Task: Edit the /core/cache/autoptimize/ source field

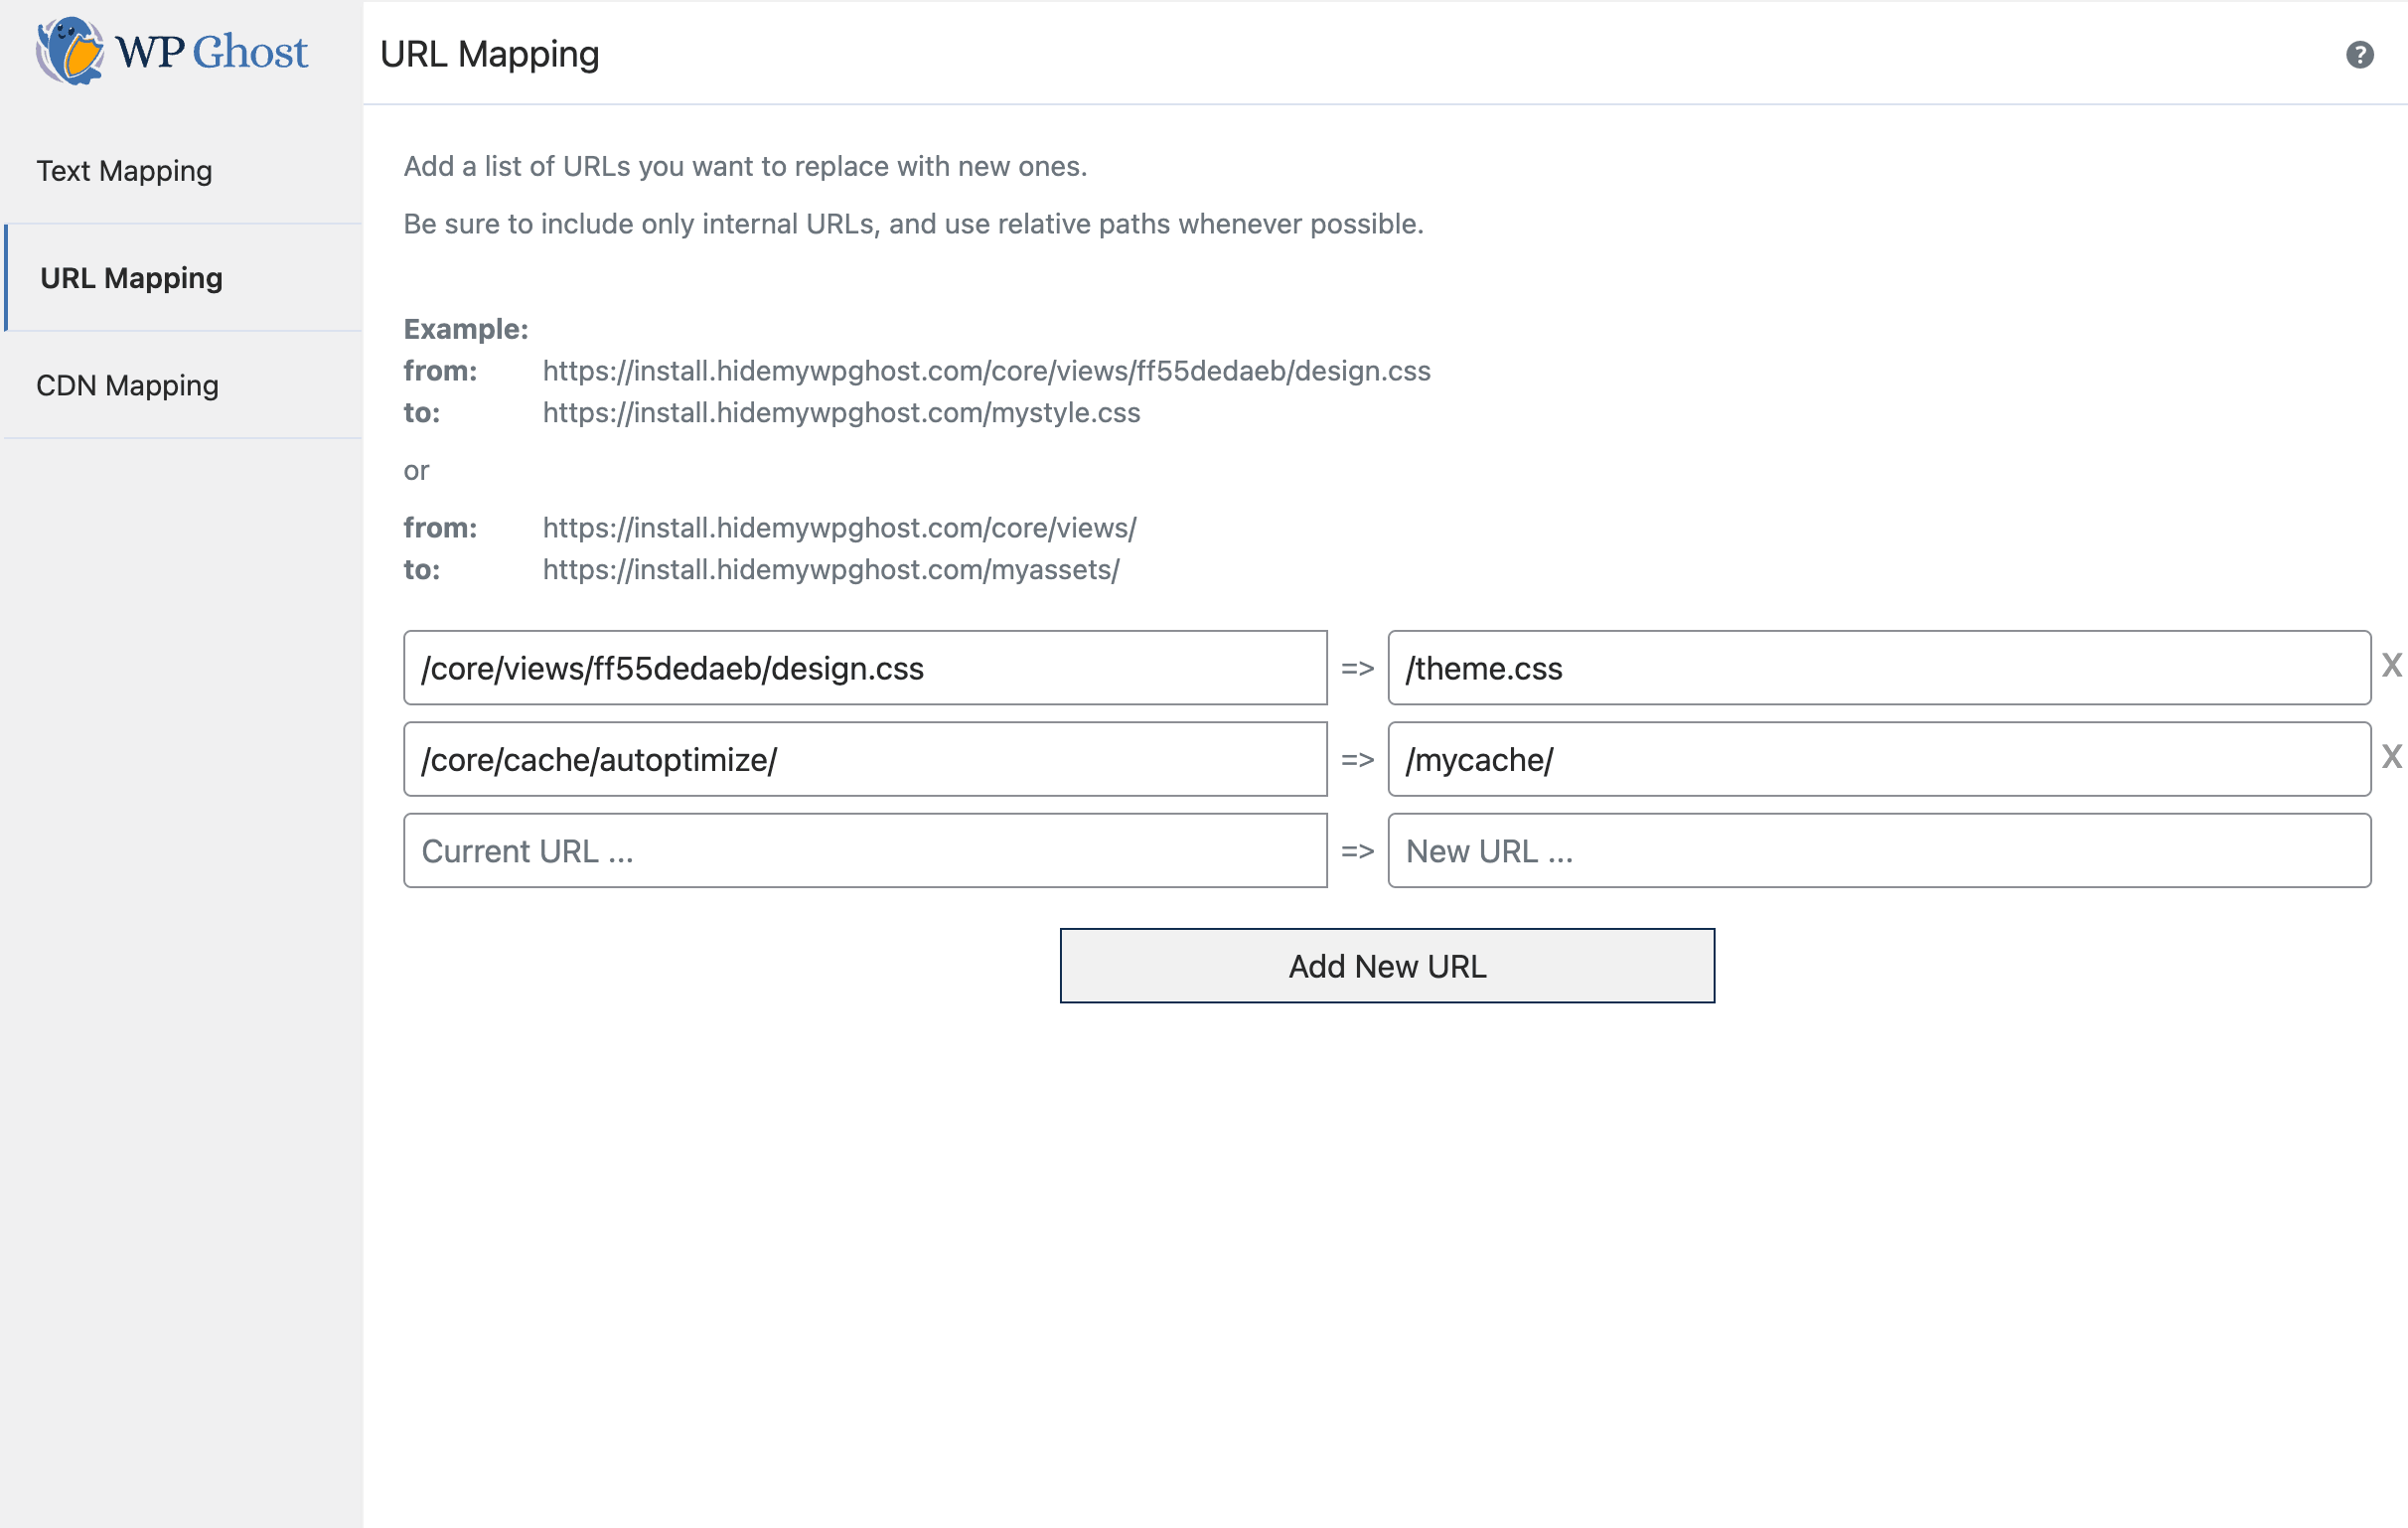Action: (x=865, y=760)
